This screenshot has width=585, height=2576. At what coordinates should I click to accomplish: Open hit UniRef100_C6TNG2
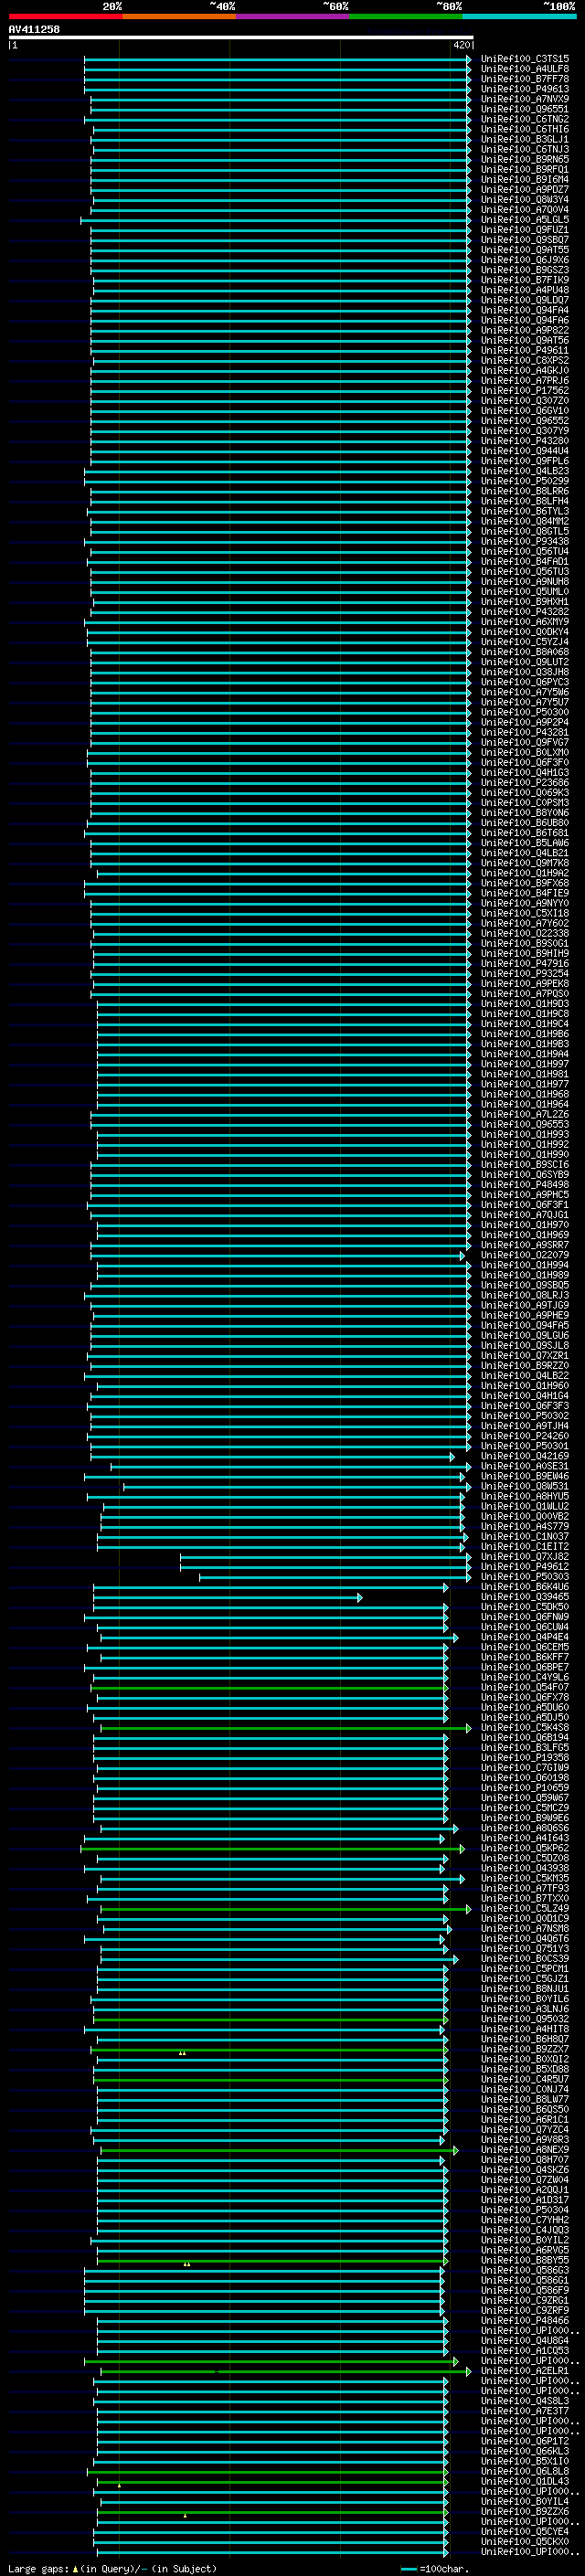(x=525, y=119)
